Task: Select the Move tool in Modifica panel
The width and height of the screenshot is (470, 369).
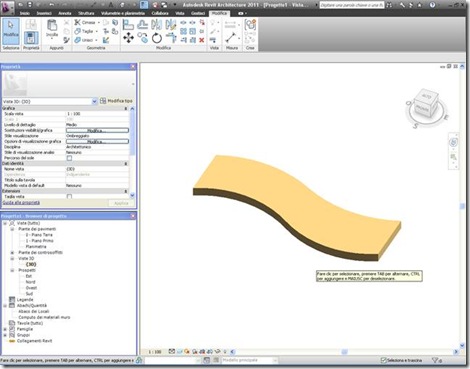Action: [128, 38]
